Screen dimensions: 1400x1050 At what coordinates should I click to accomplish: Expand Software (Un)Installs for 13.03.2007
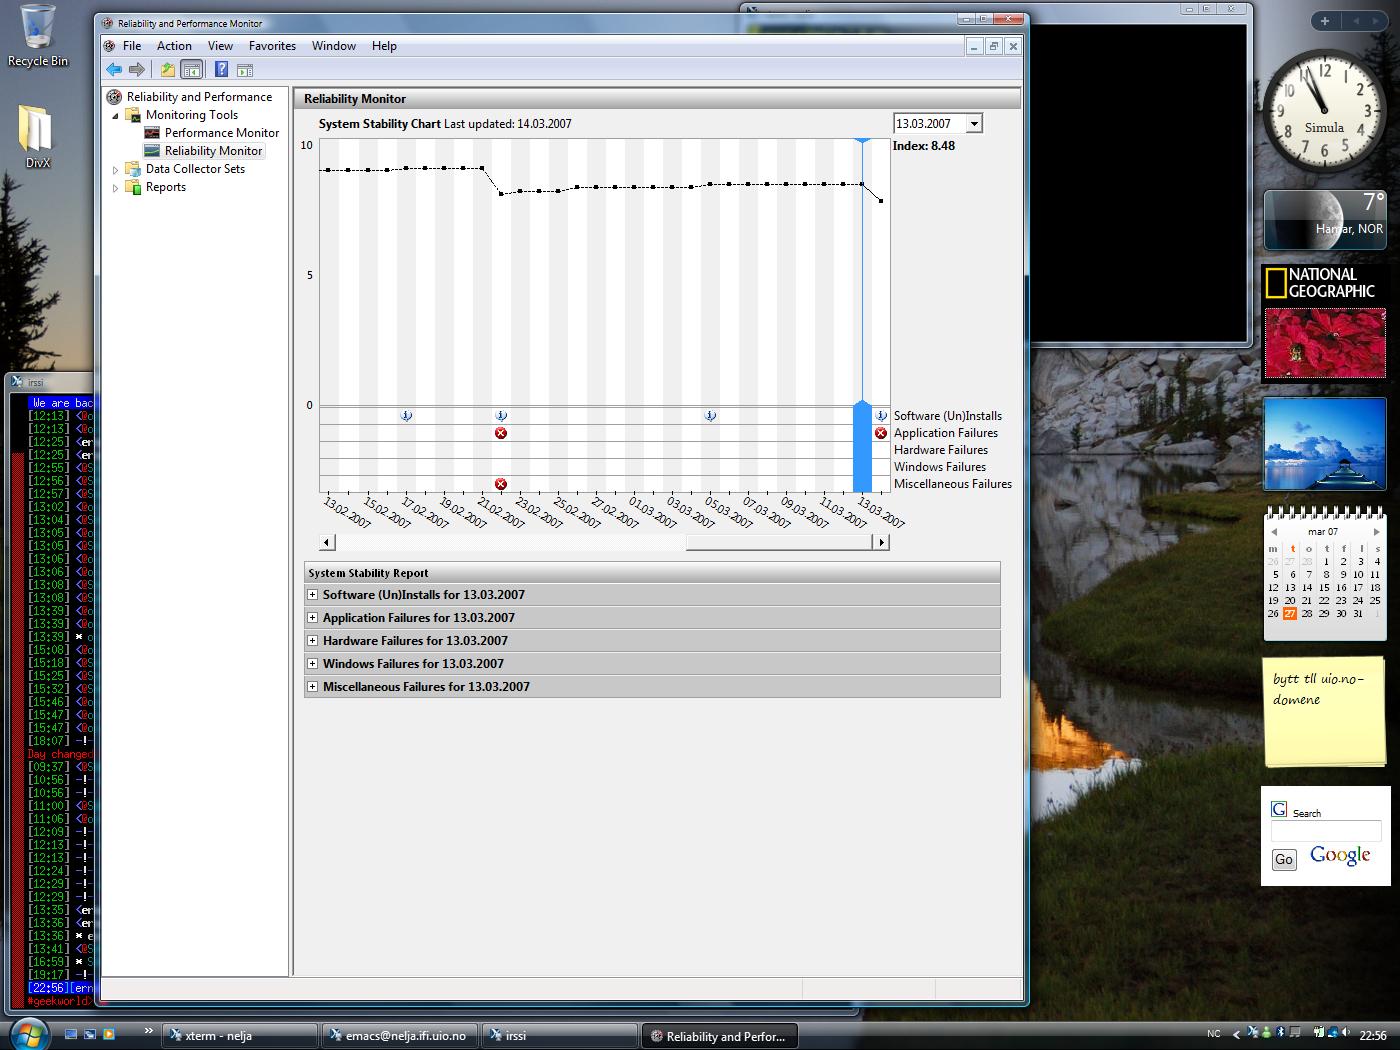[313, 595]
